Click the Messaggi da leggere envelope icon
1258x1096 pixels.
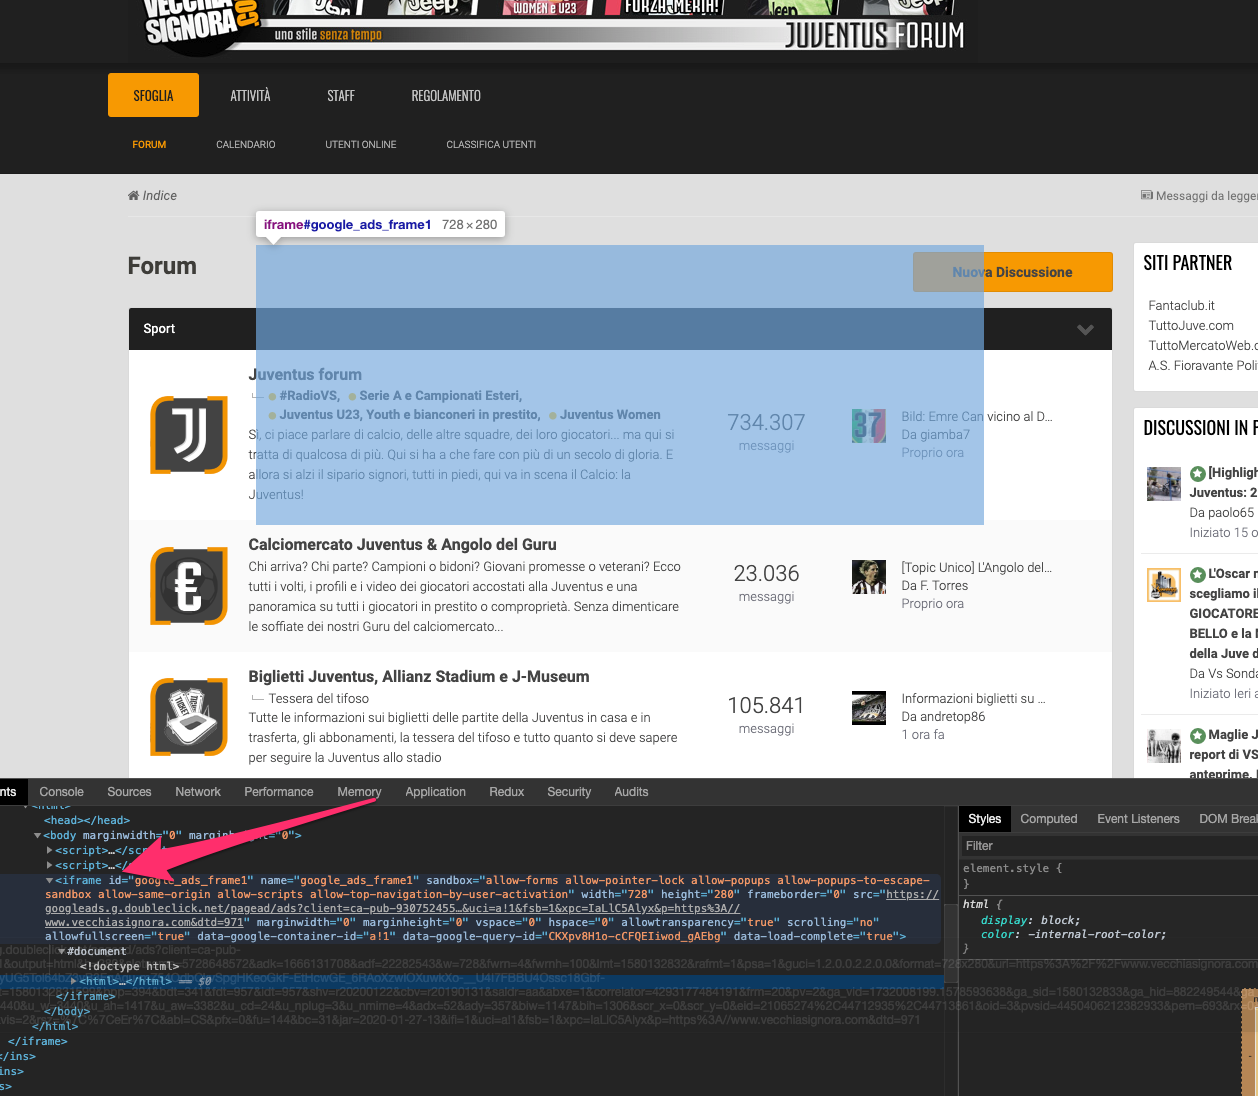coord(1147,195)
